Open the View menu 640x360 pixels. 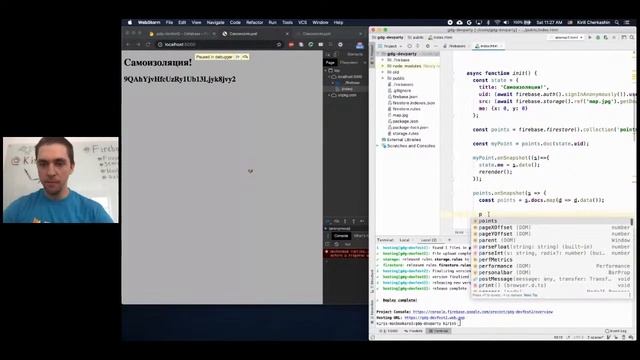pyautogui.click(x=196, y=22)
